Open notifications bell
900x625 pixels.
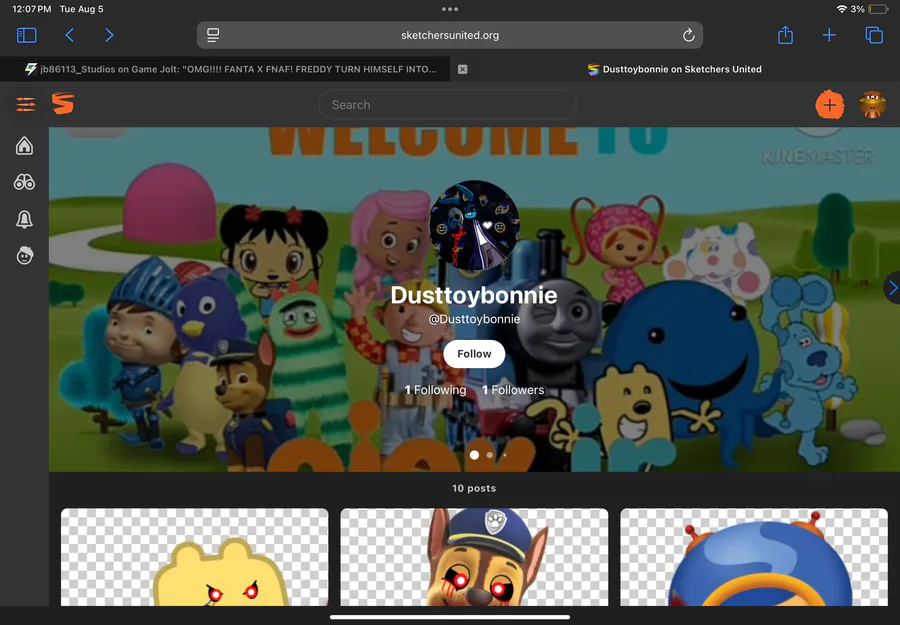pos(24,219)
